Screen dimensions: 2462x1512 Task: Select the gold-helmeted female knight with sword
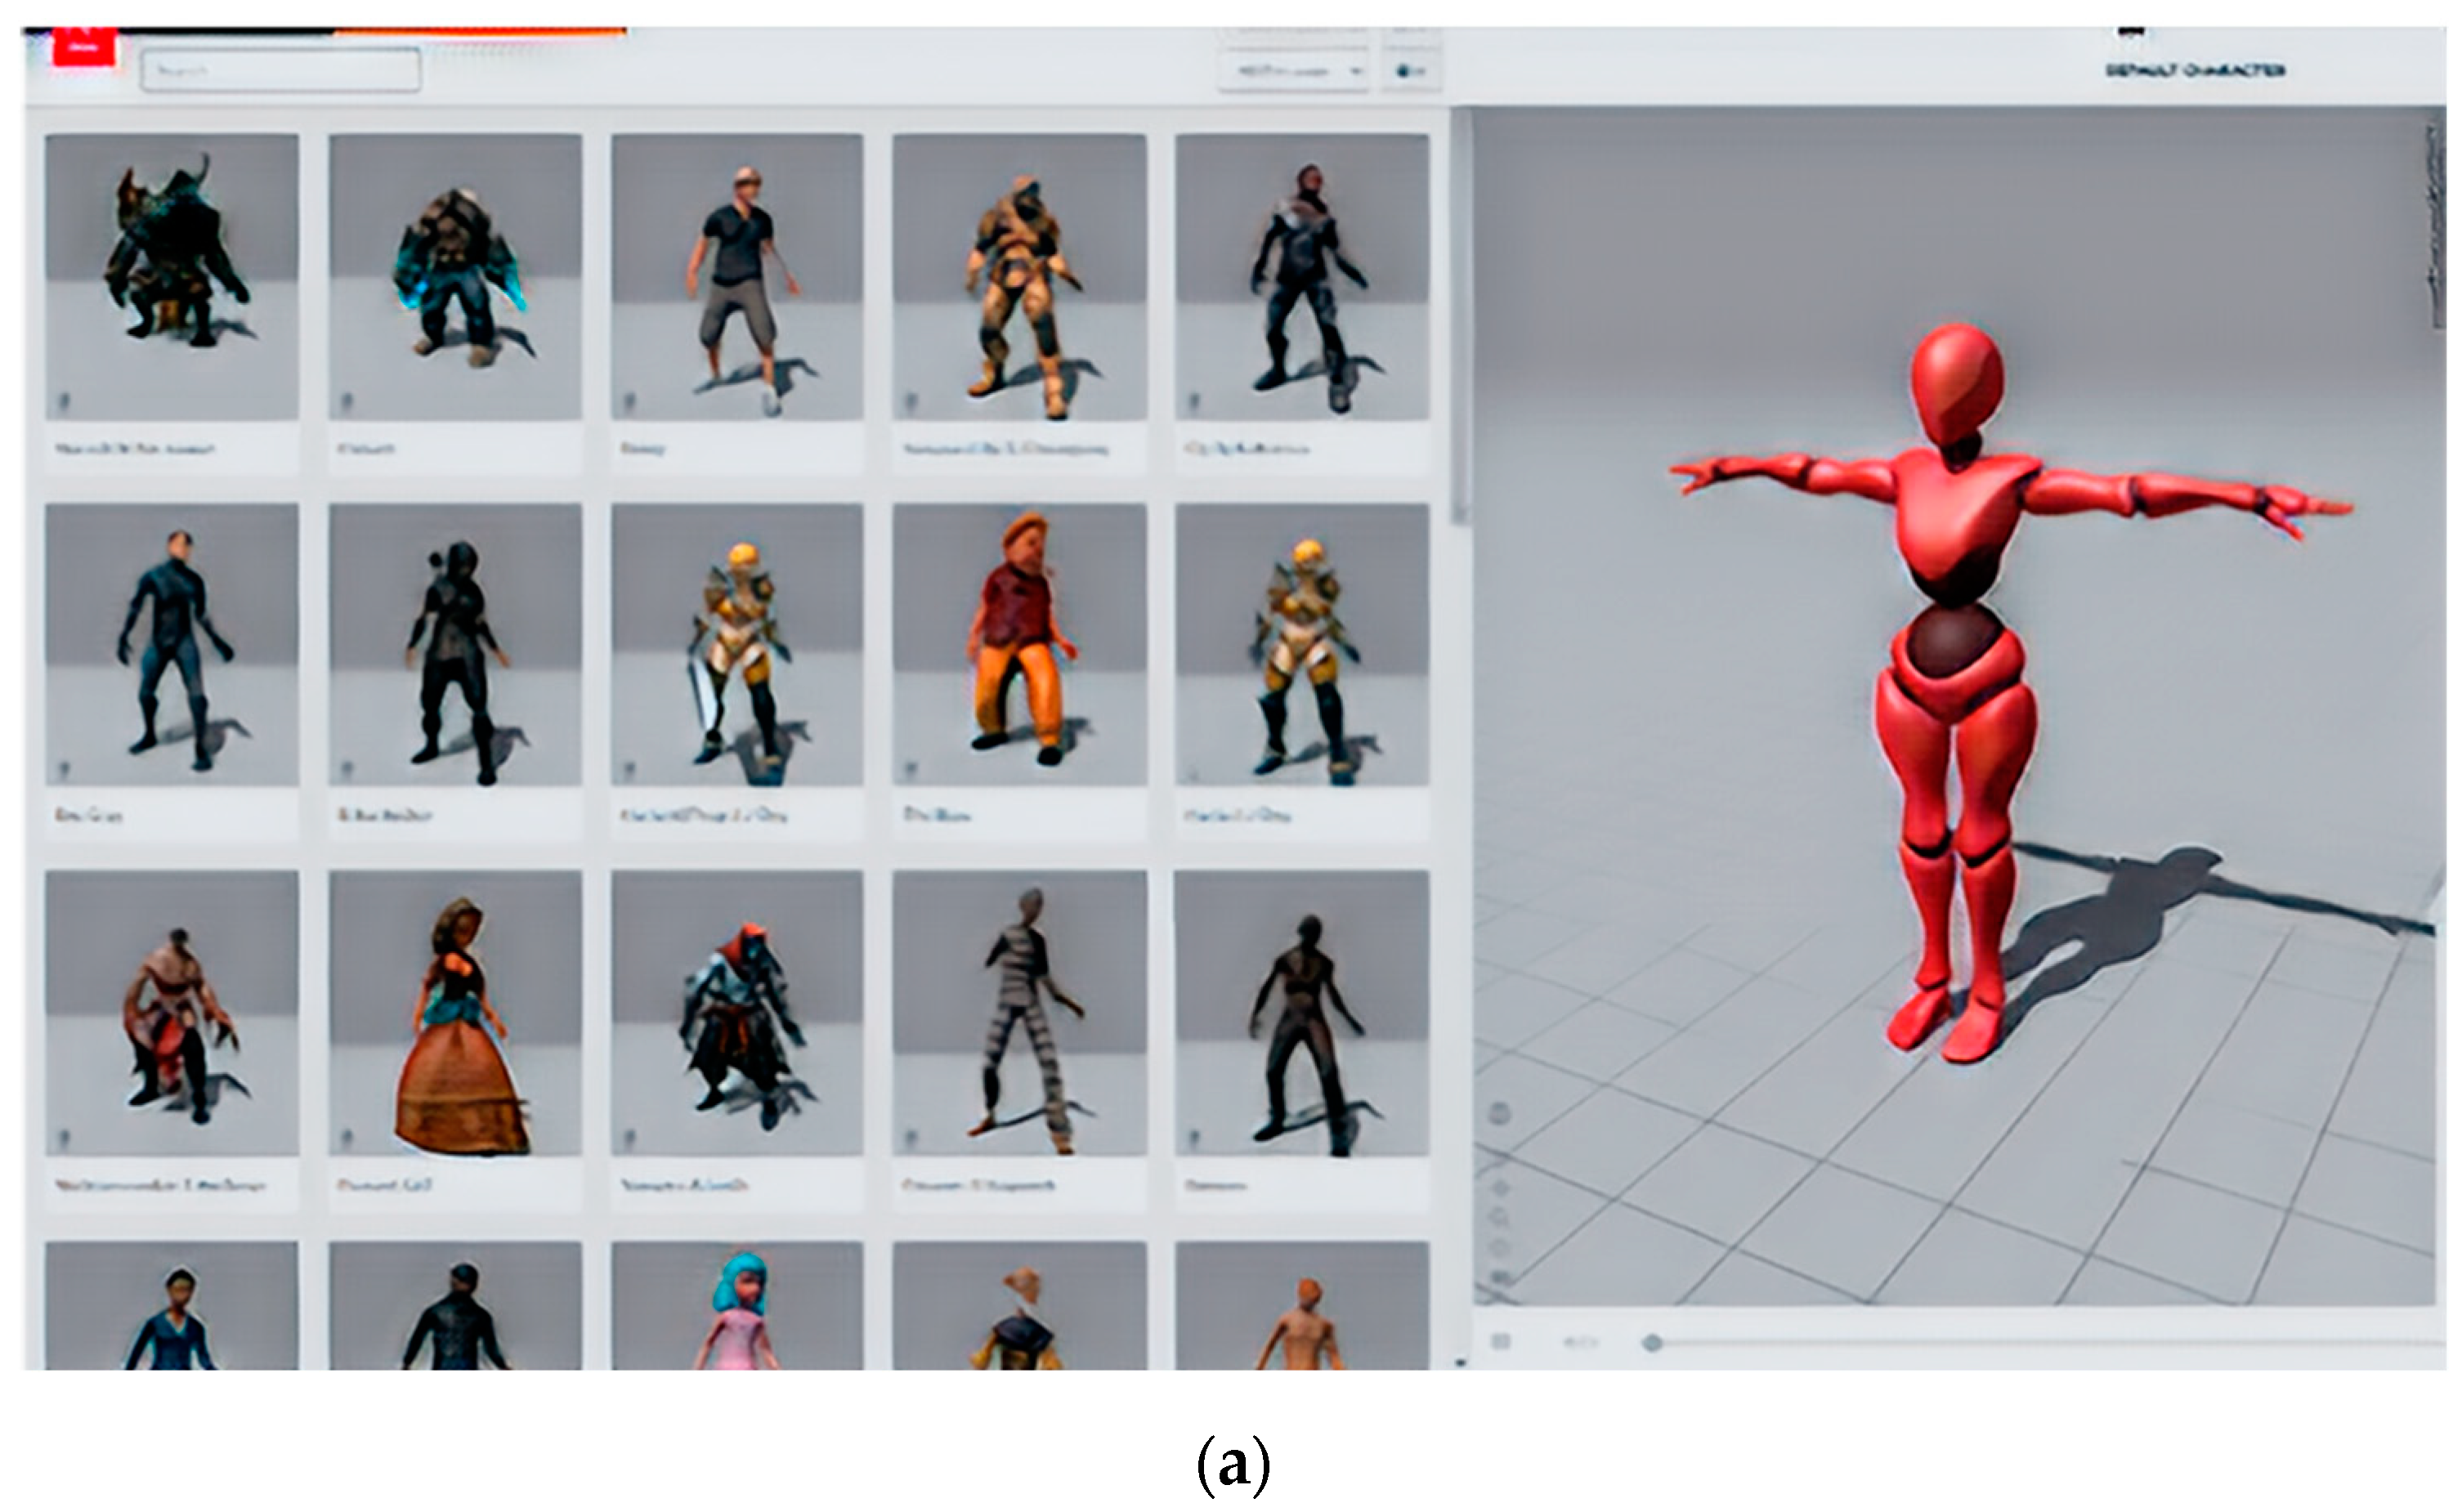(738, 645)
